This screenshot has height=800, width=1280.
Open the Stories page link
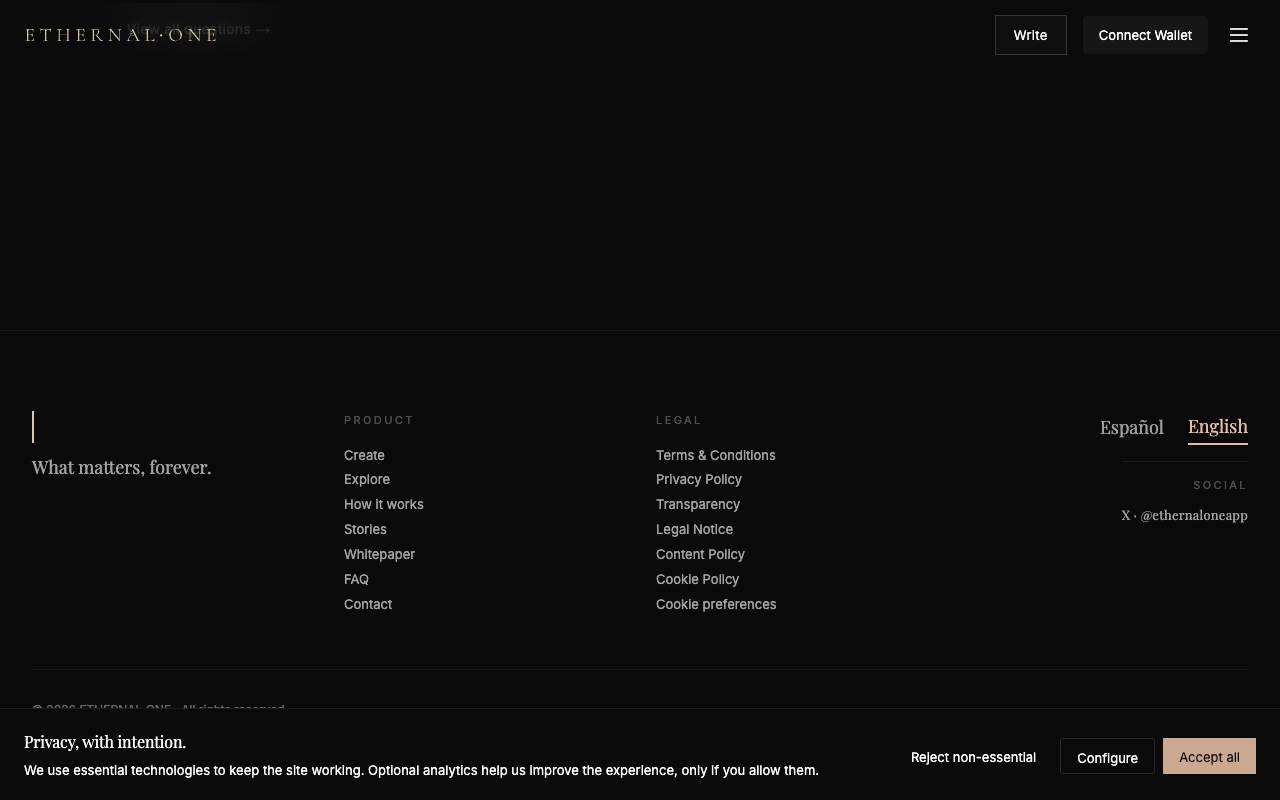click(x=365, y=529)
